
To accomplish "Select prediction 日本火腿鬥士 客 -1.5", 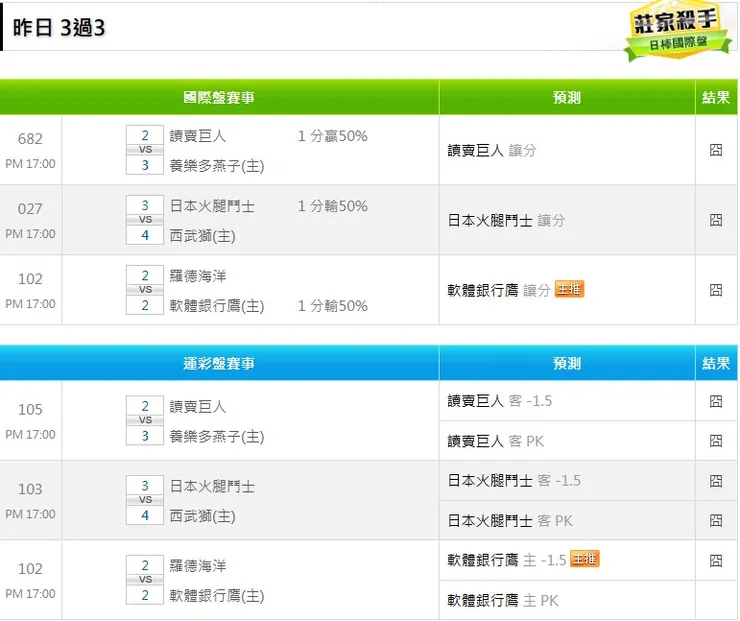I will [x=514, y=481].
